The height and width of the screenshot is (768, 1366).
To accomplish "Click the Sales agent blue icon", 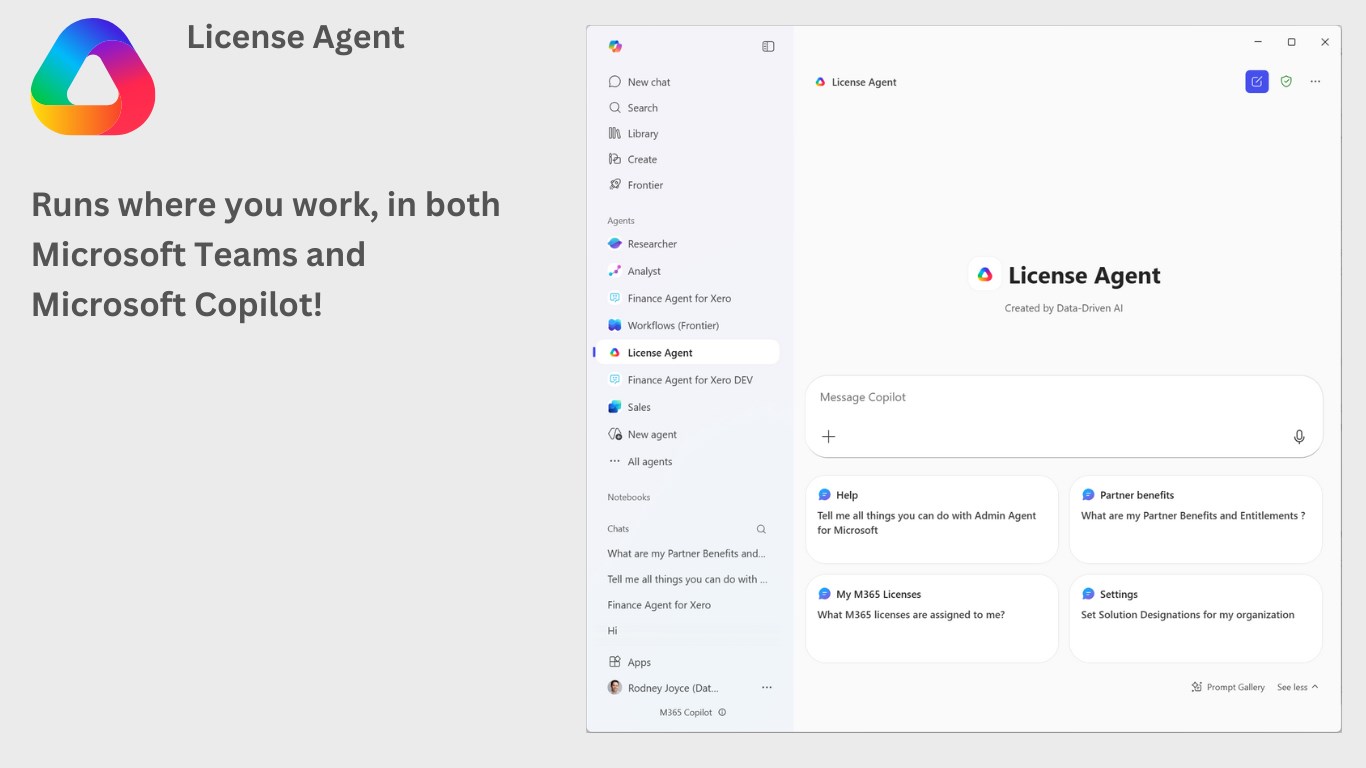I will (615, 407).
